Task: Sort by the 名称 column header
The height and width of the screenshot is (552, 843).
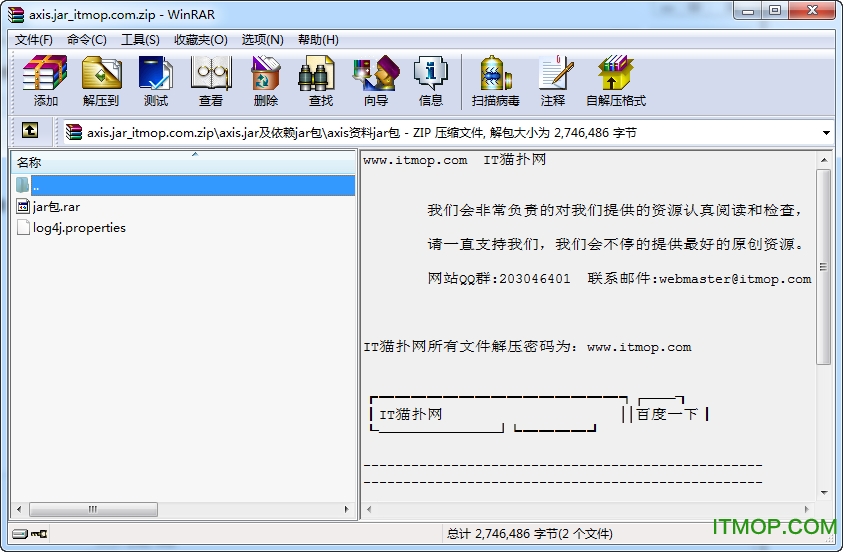Action: (183, 162)
